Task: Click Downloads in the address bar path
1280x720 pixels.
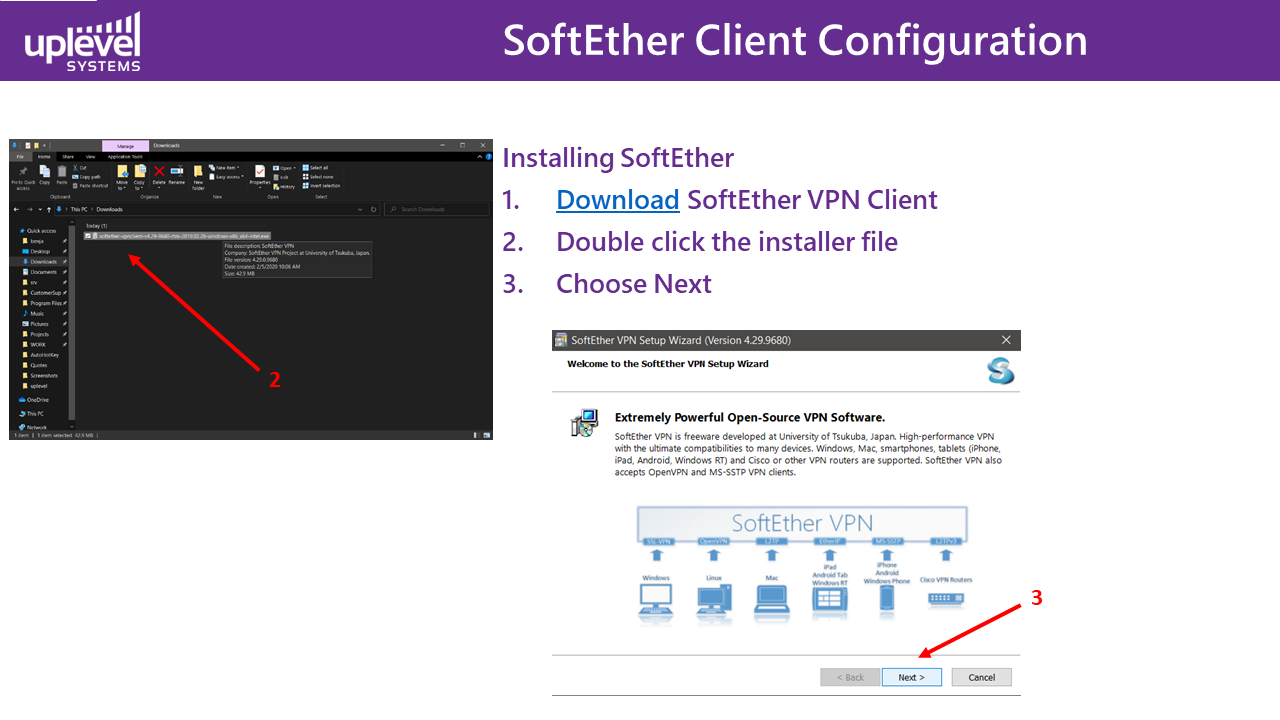Action: coord(110,210)
